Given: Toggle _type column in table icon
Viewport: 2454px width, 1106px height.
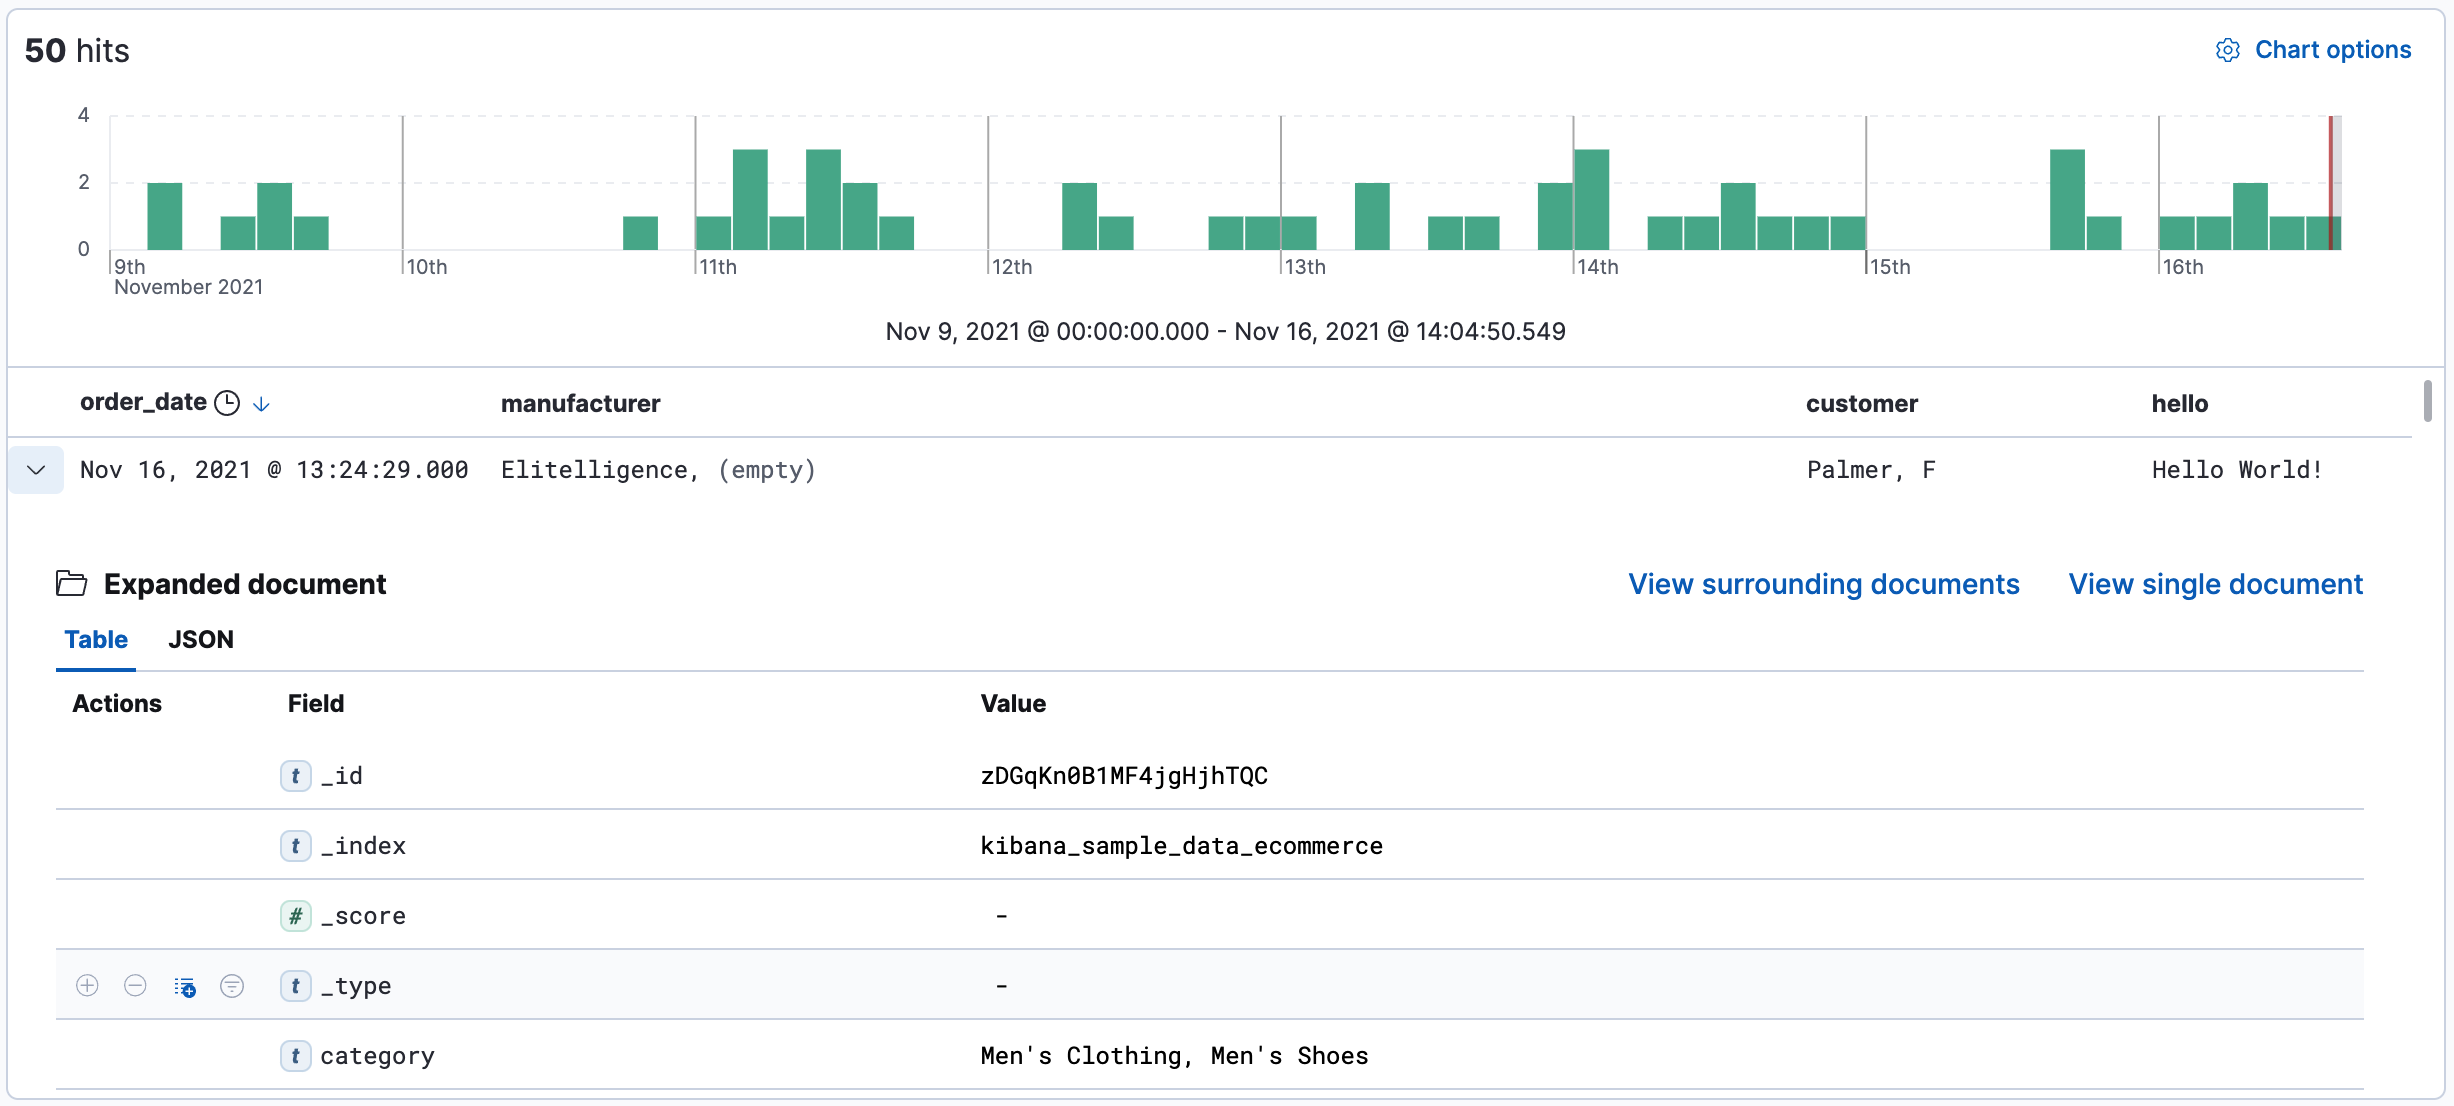Looking at the screenshot, I should [x=184, y=987].
